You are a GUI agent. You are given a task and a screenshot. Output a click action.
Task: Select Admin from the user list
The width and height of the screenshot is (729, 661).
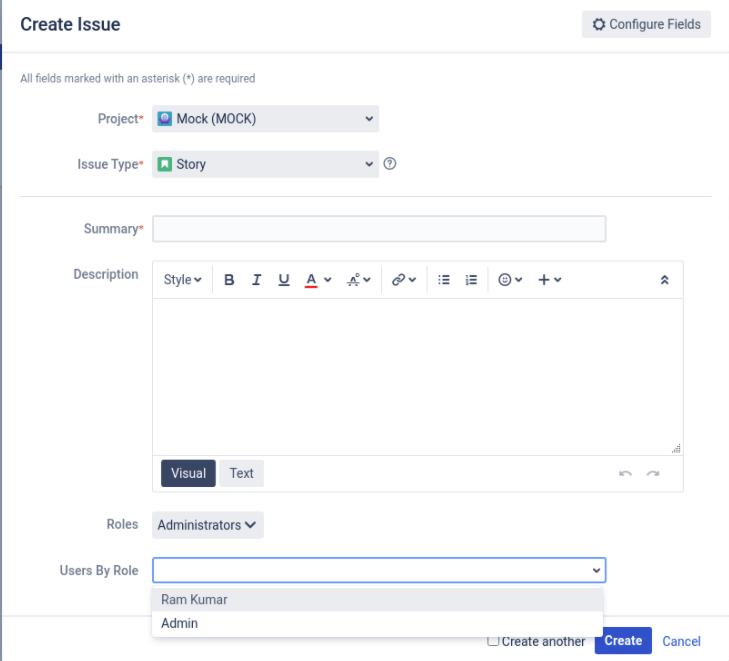pyautogui.click(x=378, y=623)
